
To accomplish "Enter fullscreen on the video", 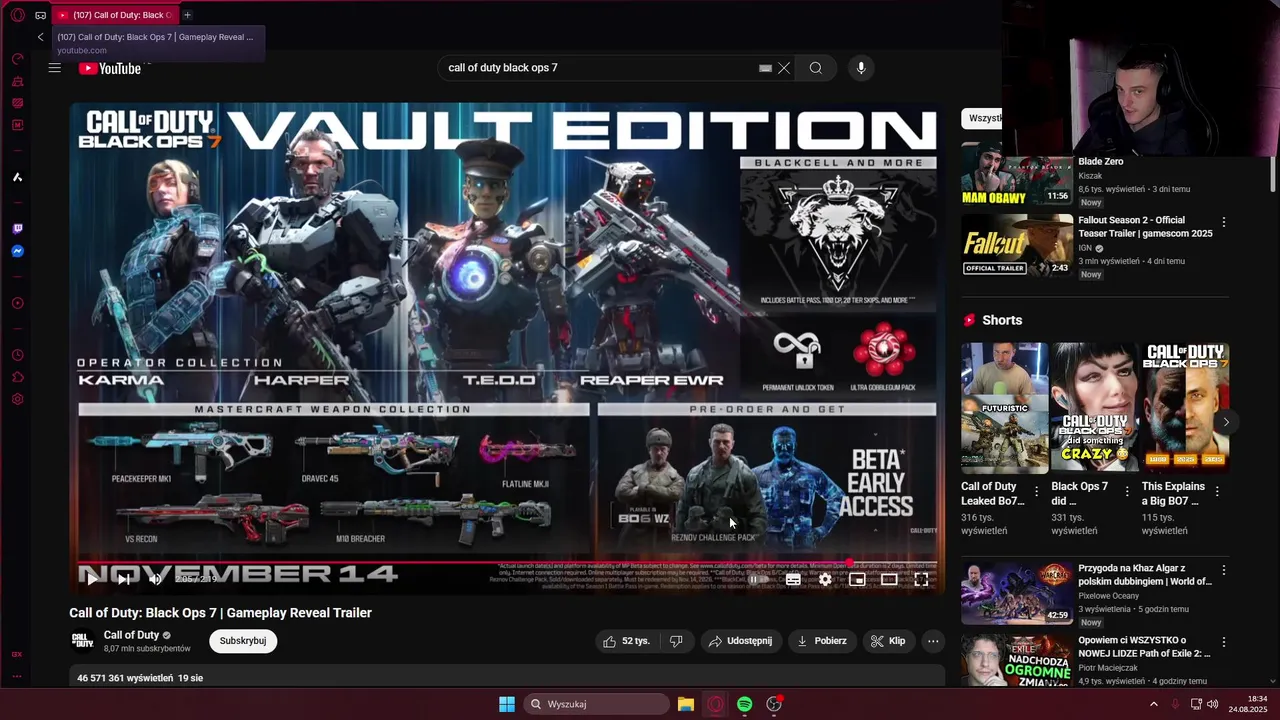I will coord(922,579).
